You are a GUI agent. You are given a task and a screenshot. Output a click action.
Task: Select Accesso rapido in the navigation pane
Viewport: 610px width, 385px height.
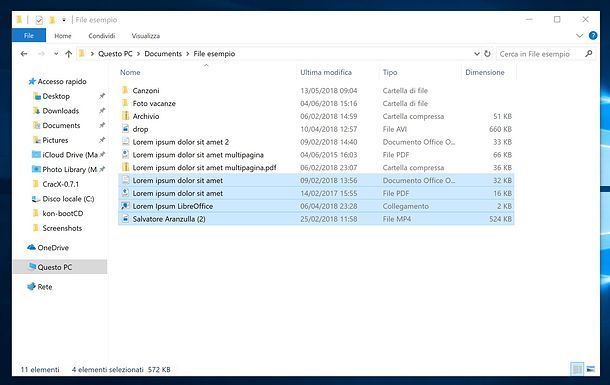62,82
